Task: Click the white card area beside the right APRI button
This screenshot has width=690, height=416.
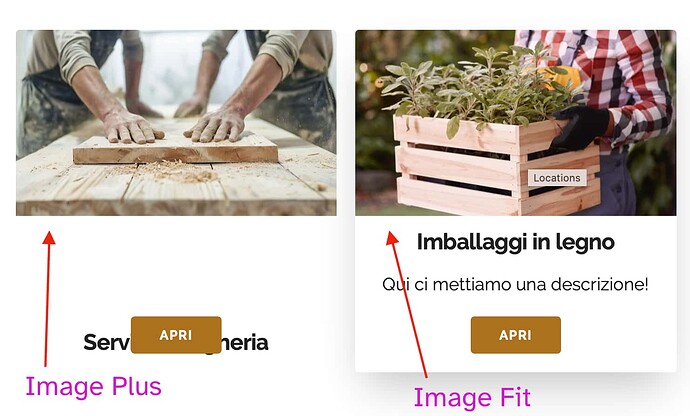Action: (x=616, y=337)
